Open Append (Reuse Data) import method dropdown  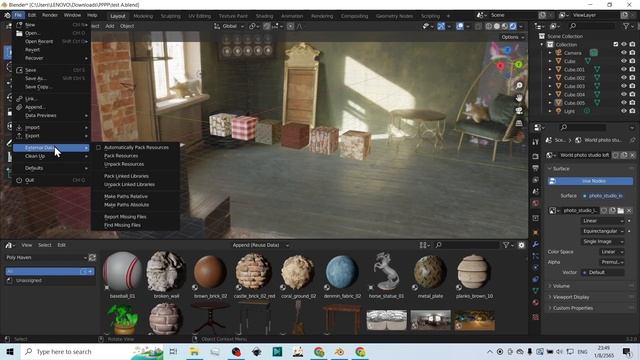260,245
